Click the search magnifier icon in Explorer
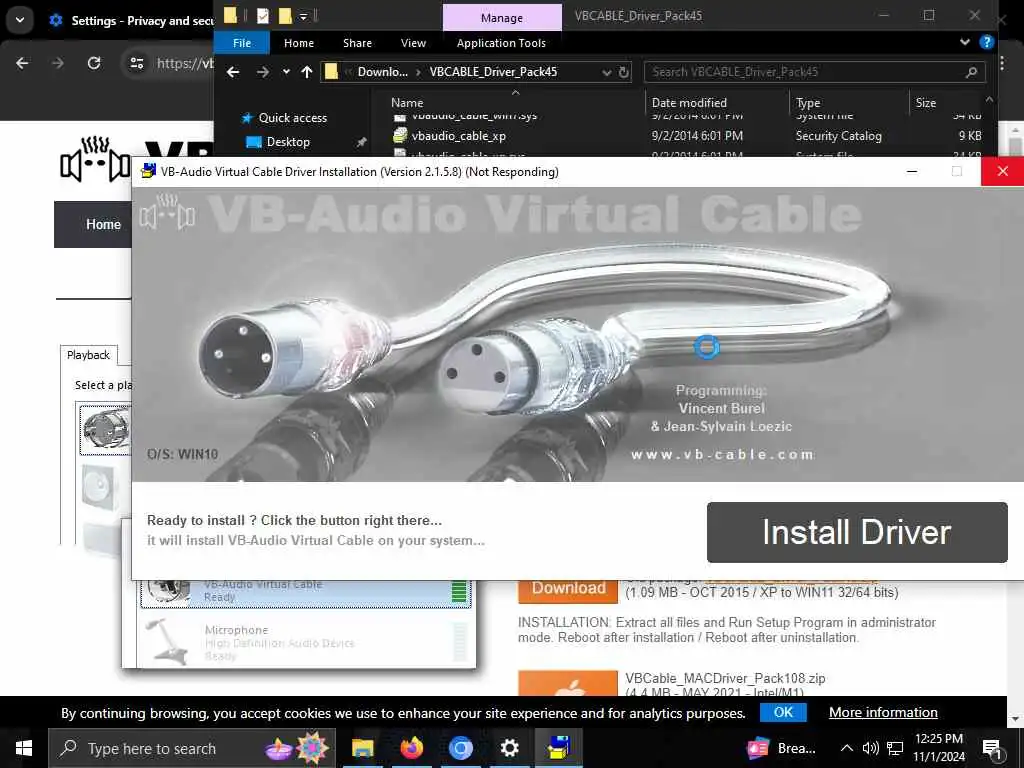The width and height of the screenshot is (1024, 768). point(971,72)
